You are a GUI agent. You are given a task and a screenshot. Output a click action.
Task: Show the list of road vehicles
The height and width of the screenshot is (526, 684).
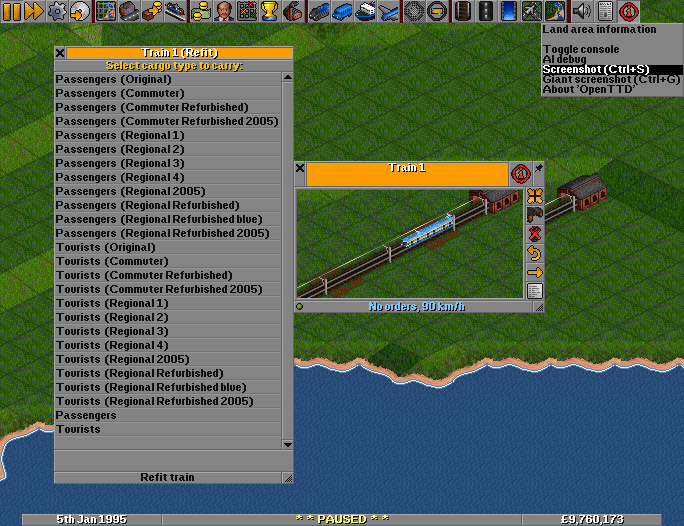coord(342,11)
